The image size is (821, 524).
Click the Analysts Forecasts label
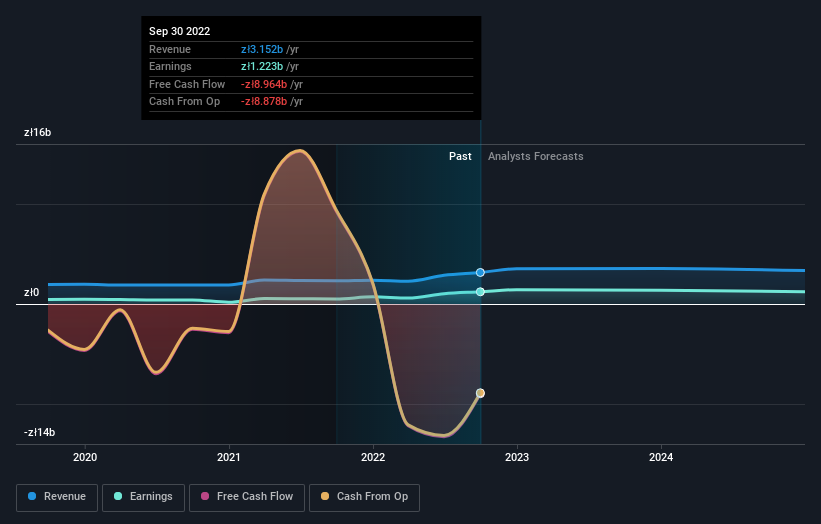536,156
